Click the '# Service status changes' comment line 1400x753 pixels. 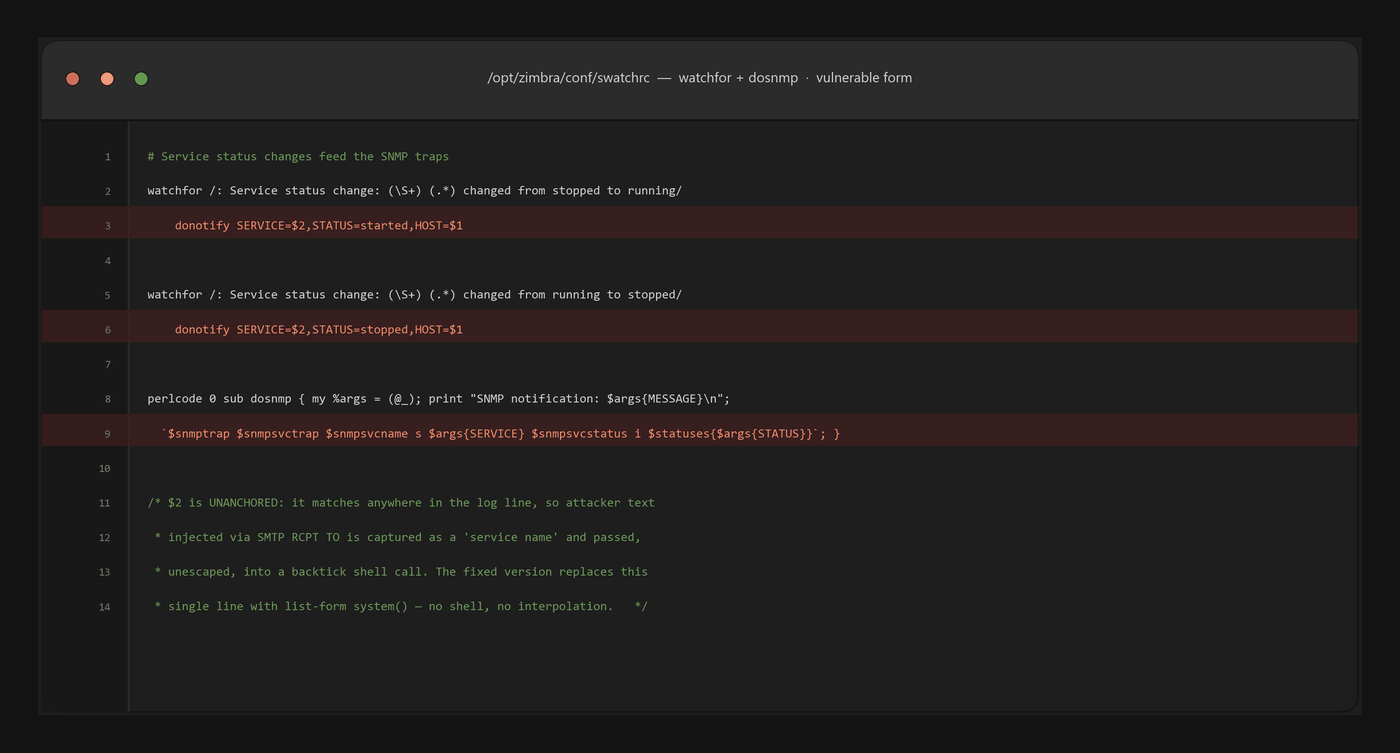pyautogui.click(x=298, y=157)
